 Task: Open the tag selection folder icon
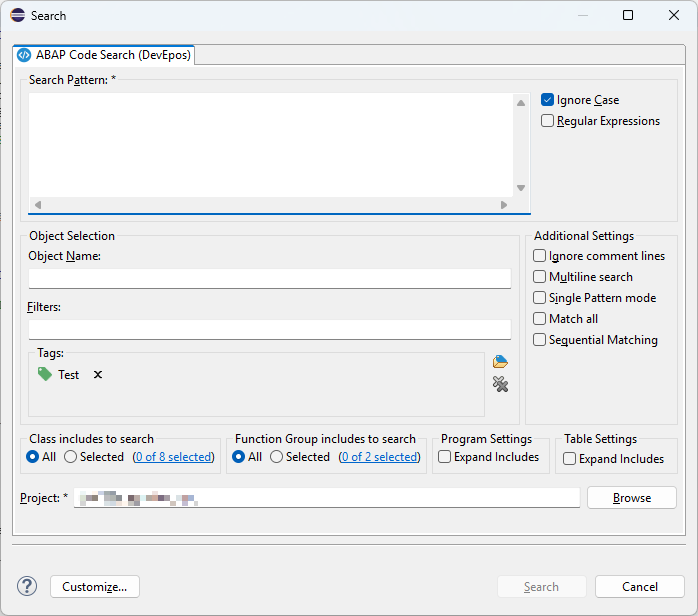tap(500, 362)
